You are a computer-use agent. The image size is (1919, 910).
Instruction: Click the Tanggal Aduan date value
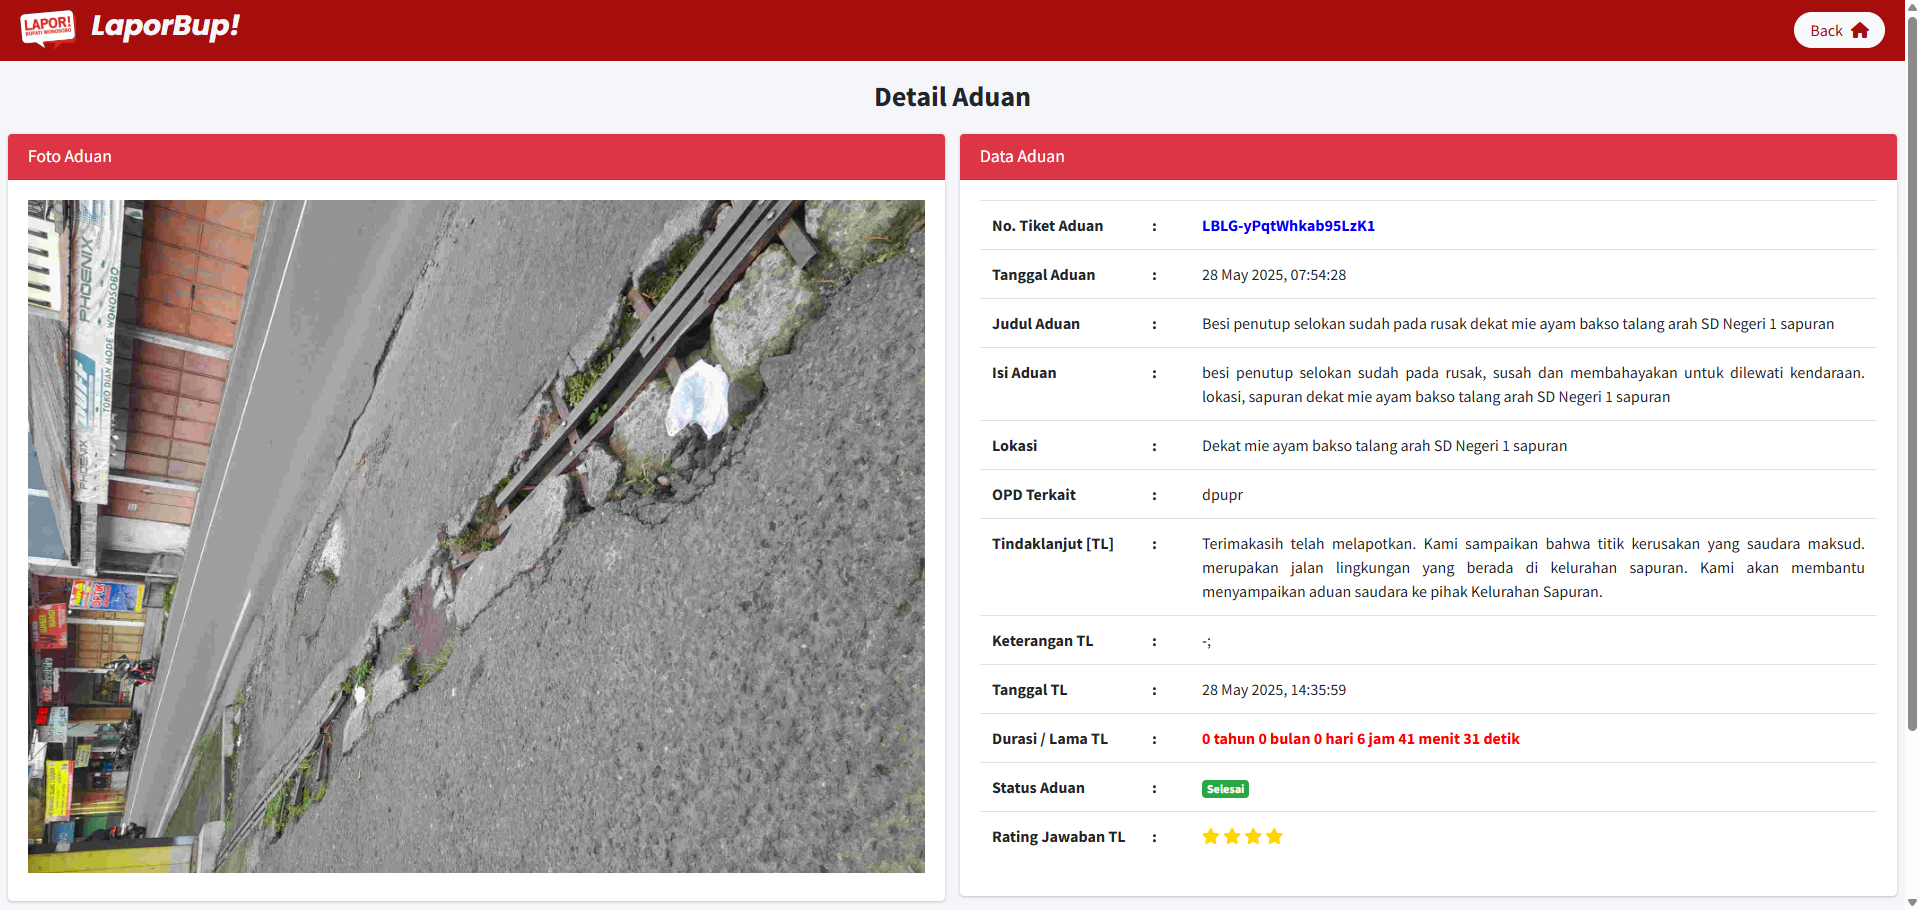[x=1273, y=275]
